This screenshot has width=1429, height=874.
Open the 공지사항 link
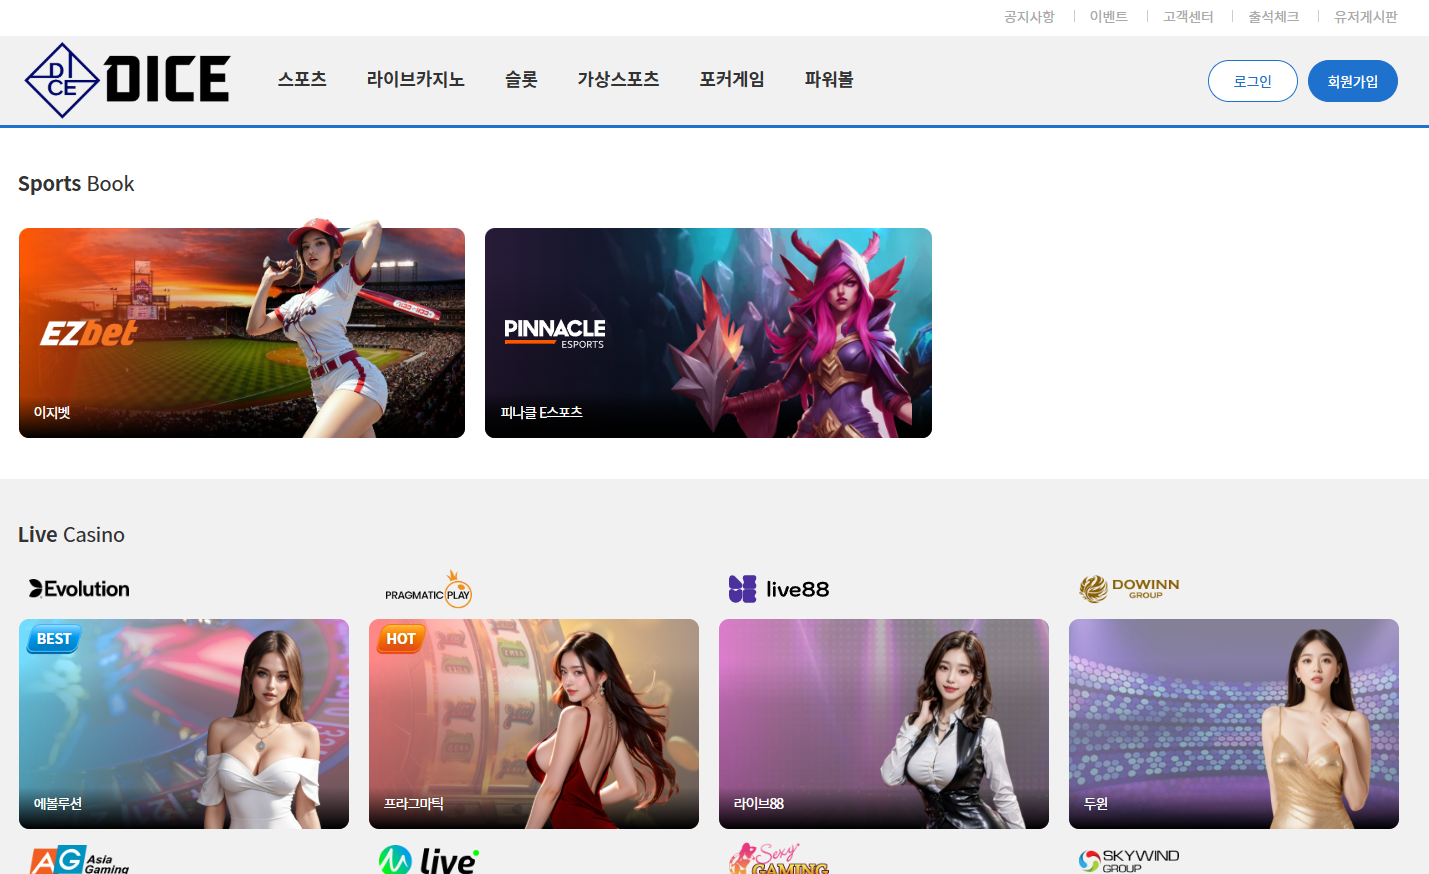click(1029, 17)
